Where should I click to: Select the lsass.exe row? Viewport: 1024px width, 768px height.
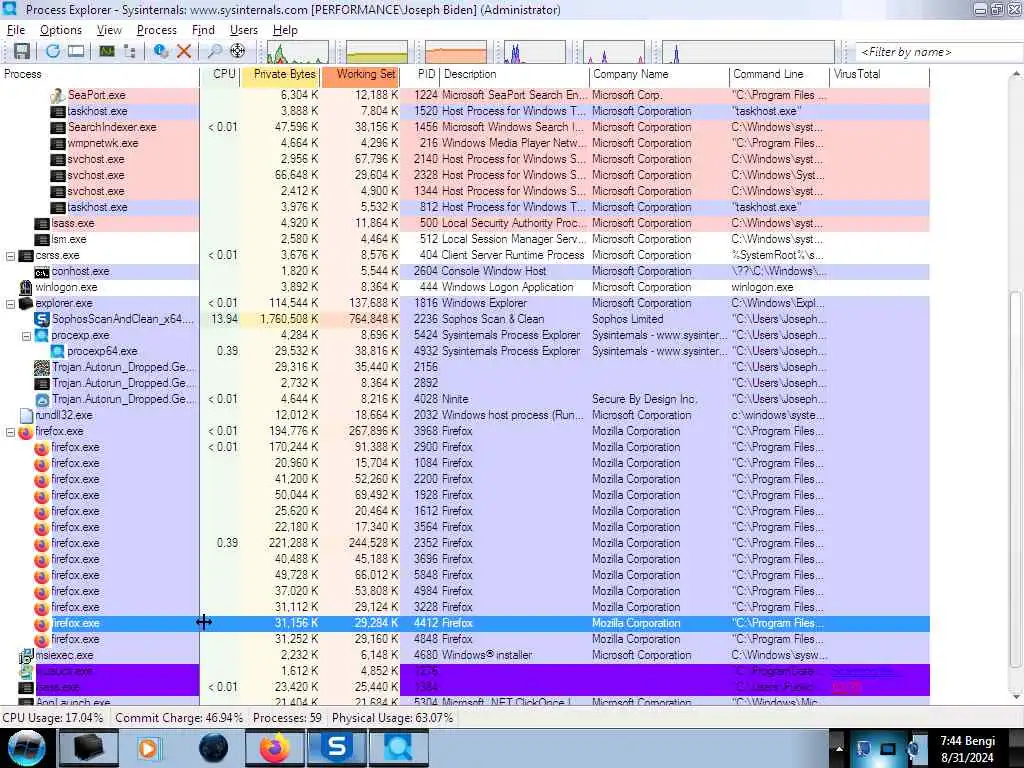(x=465, y=223)
